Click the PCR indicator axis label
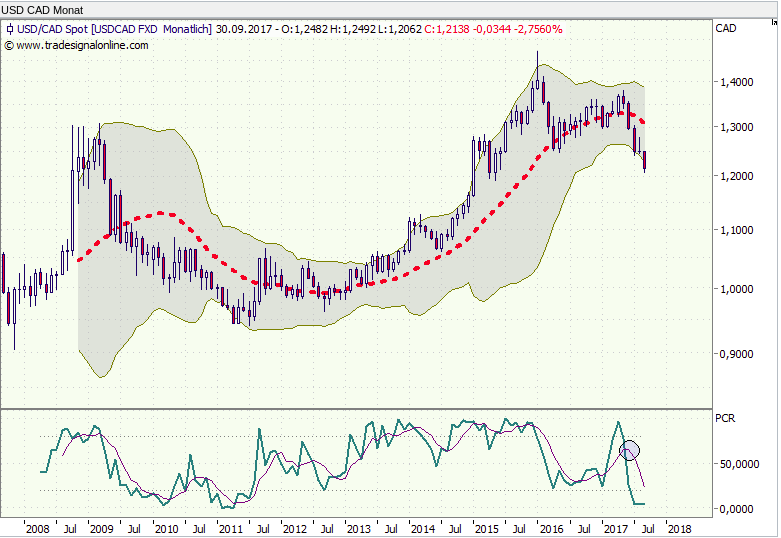 727,418
